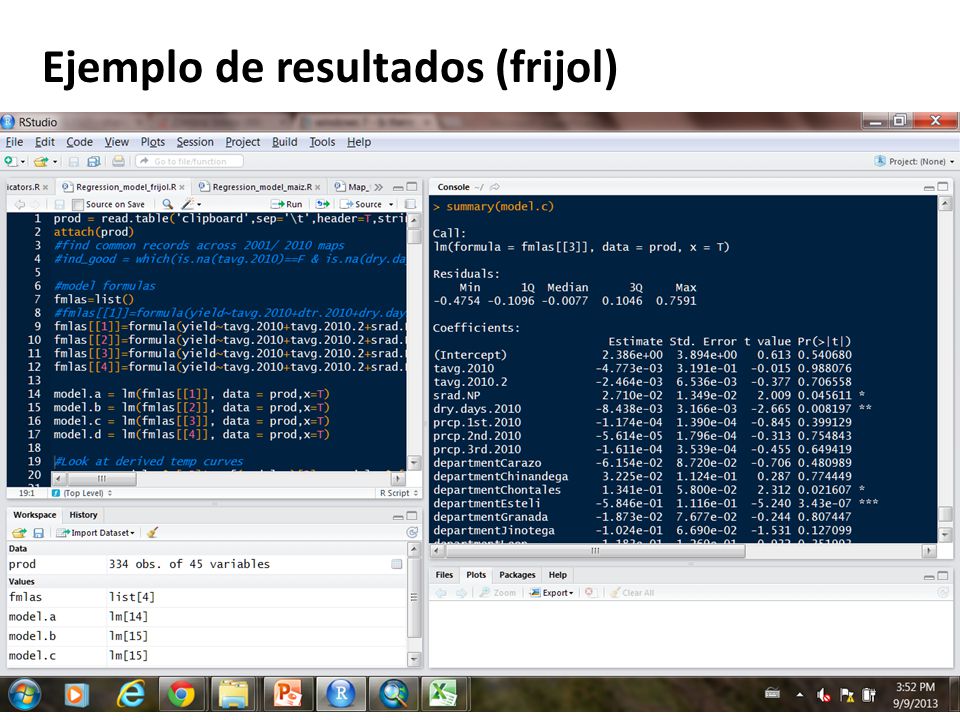Select the fmlas workspace entry
960x720 pixels.
pos(205,597)
